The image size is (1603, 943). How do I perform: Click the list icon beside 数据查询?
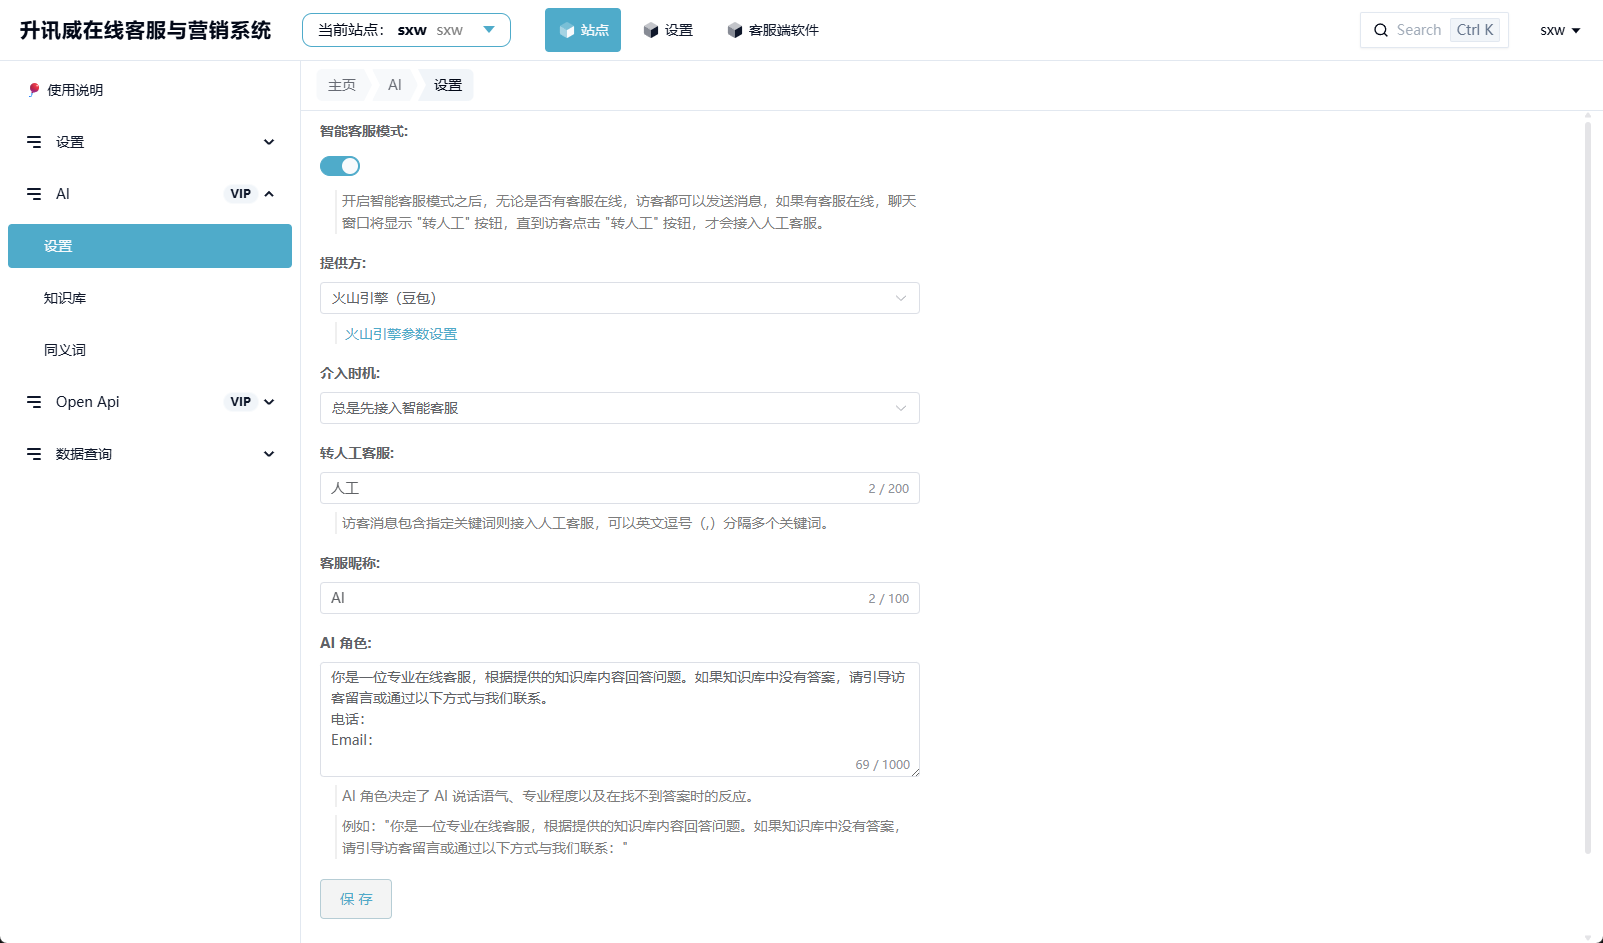(x=34, y=454)
